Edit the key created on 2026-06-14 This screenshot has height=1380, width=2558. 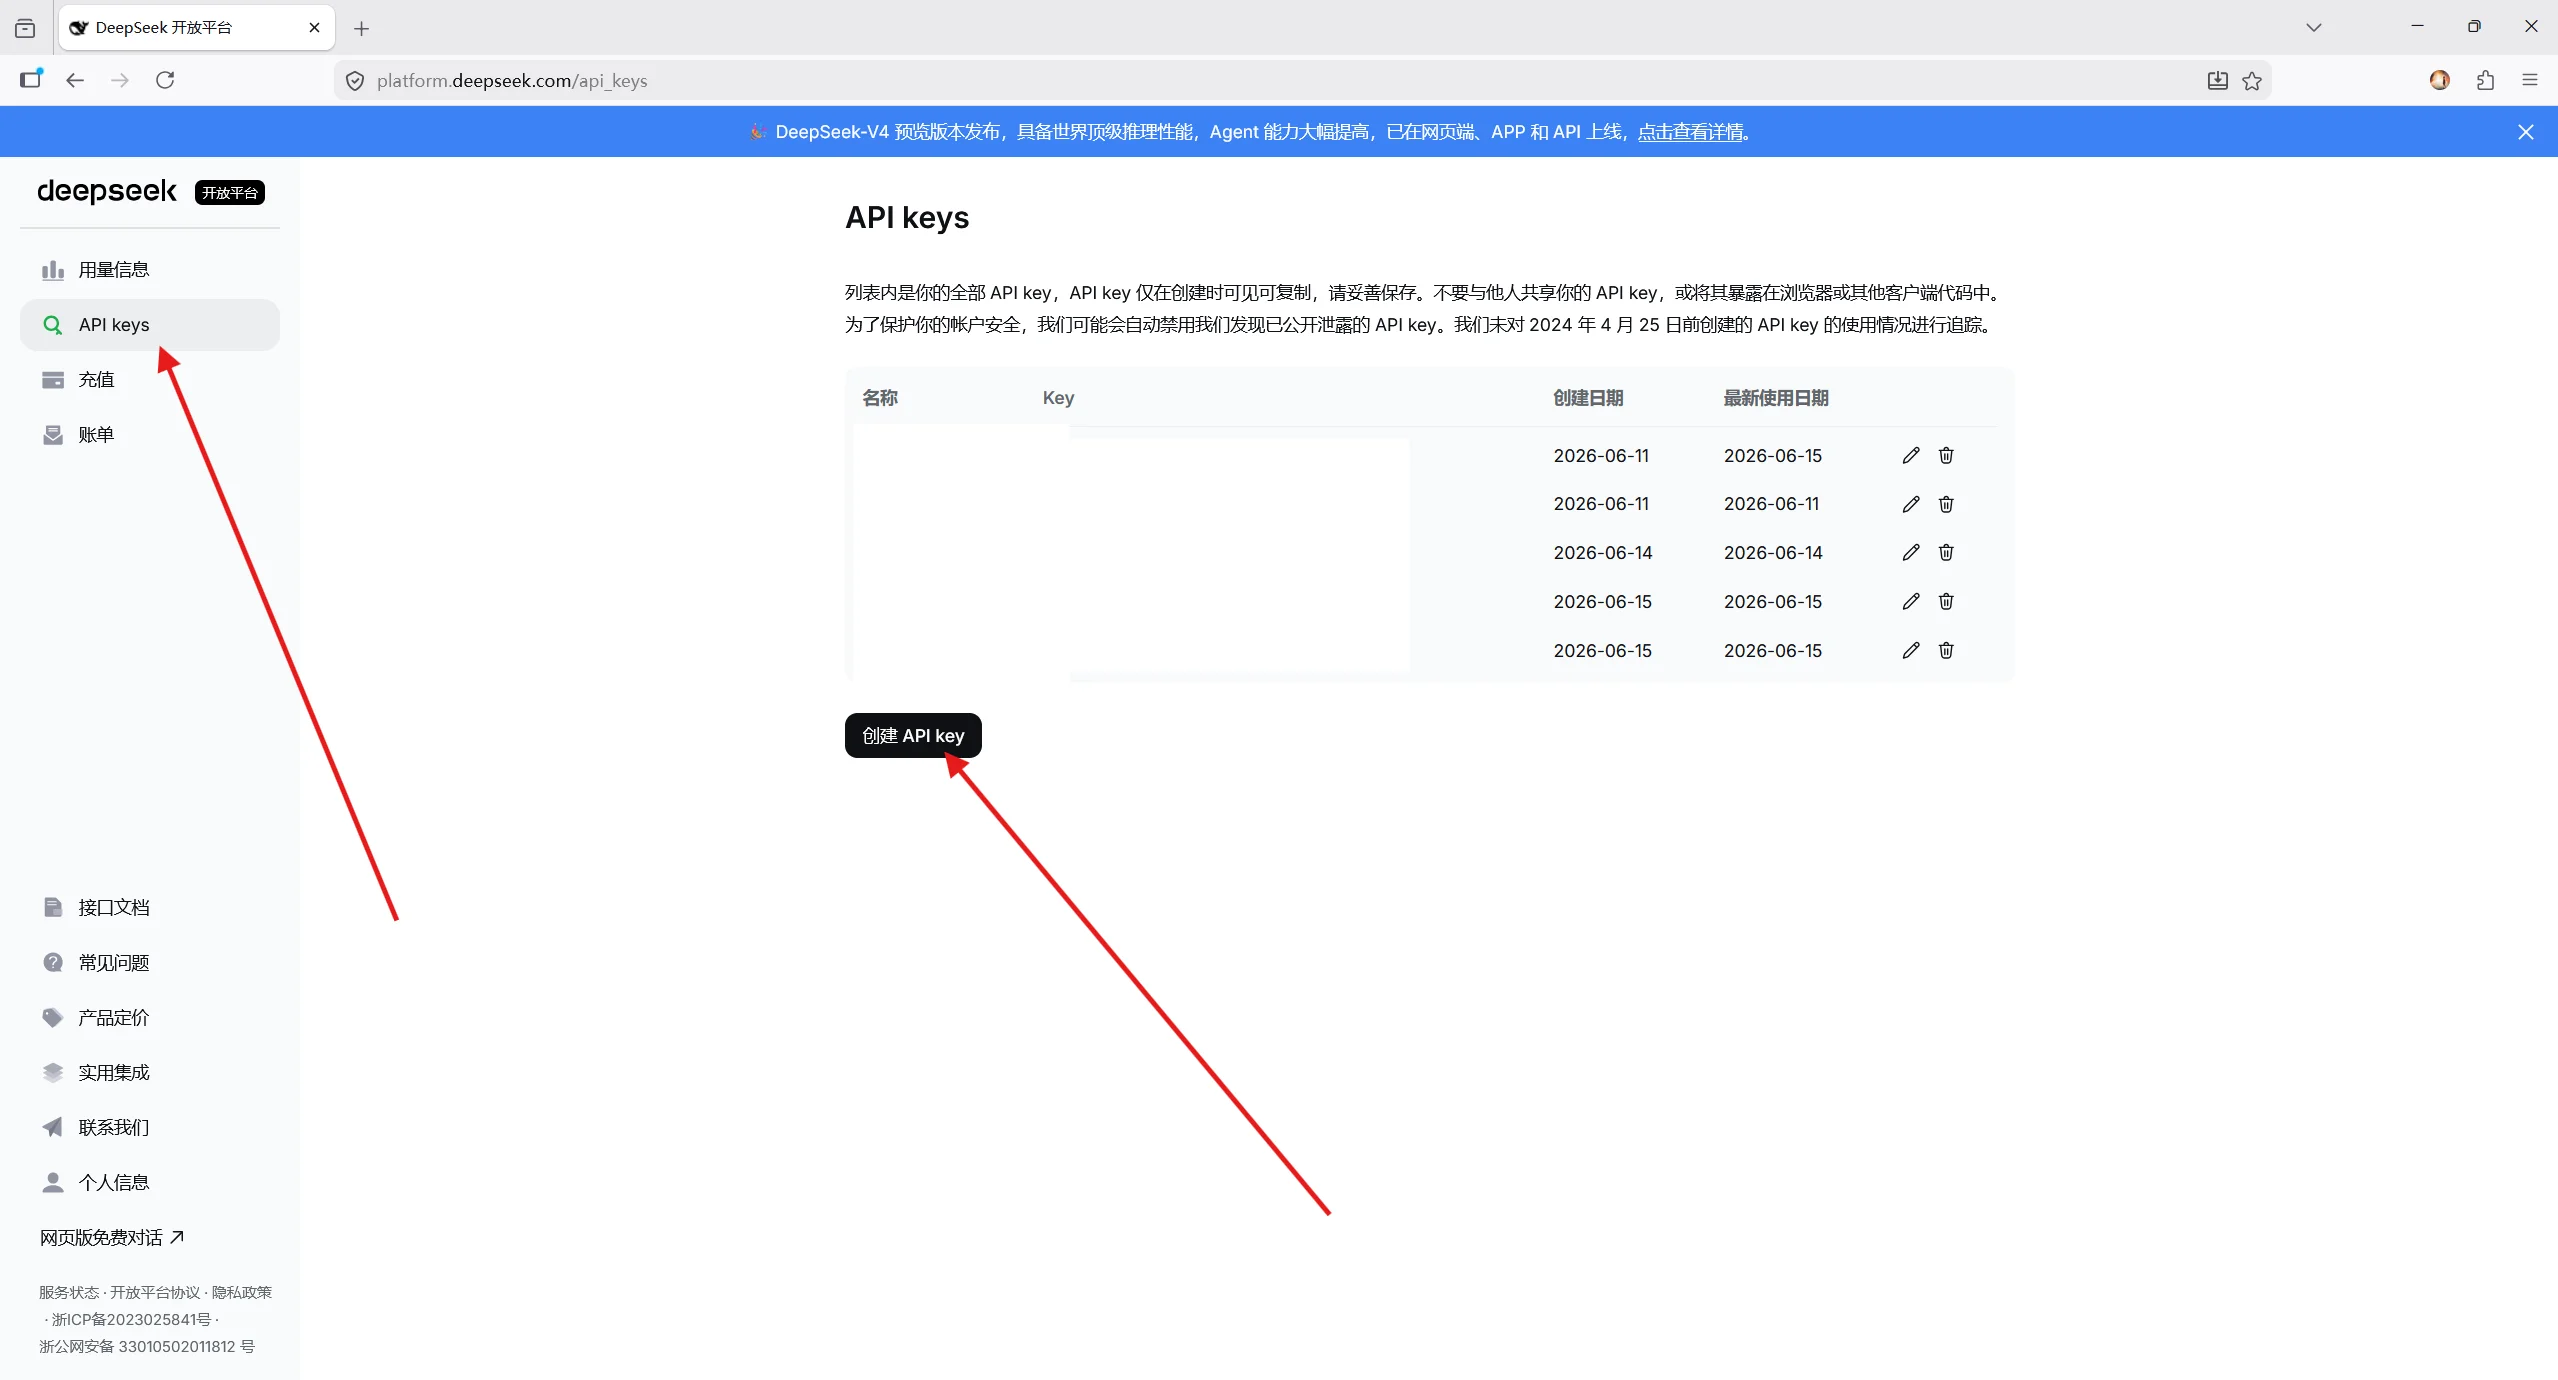[x=1911, y=553]
